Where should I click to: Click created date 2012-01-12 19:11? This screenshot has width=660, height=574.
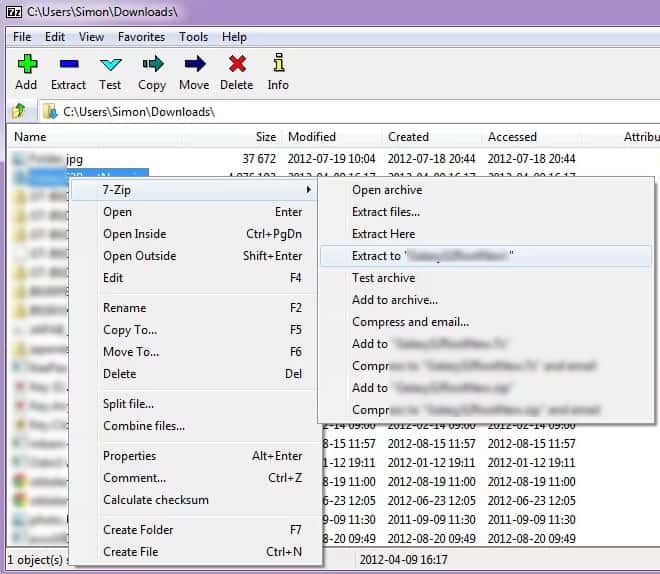(x=431, y=462)
